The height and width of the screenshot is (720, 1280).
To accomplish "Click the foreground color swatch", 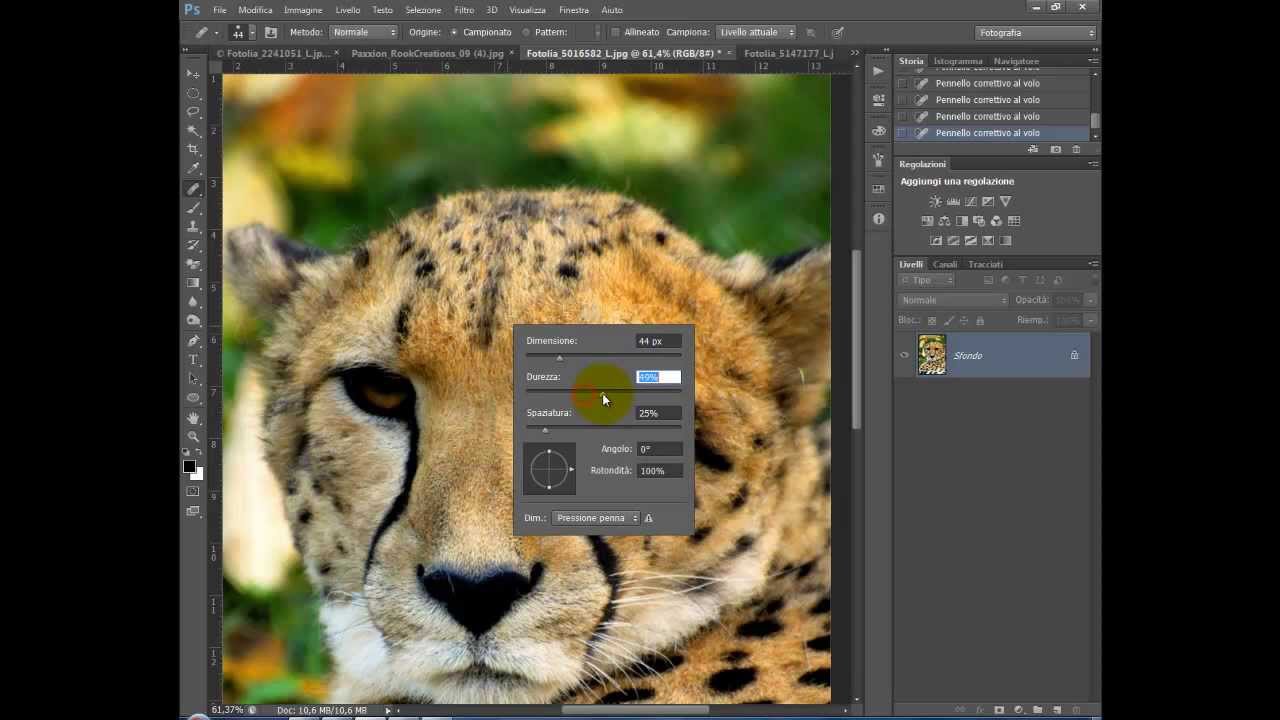I will click(189, 467).
